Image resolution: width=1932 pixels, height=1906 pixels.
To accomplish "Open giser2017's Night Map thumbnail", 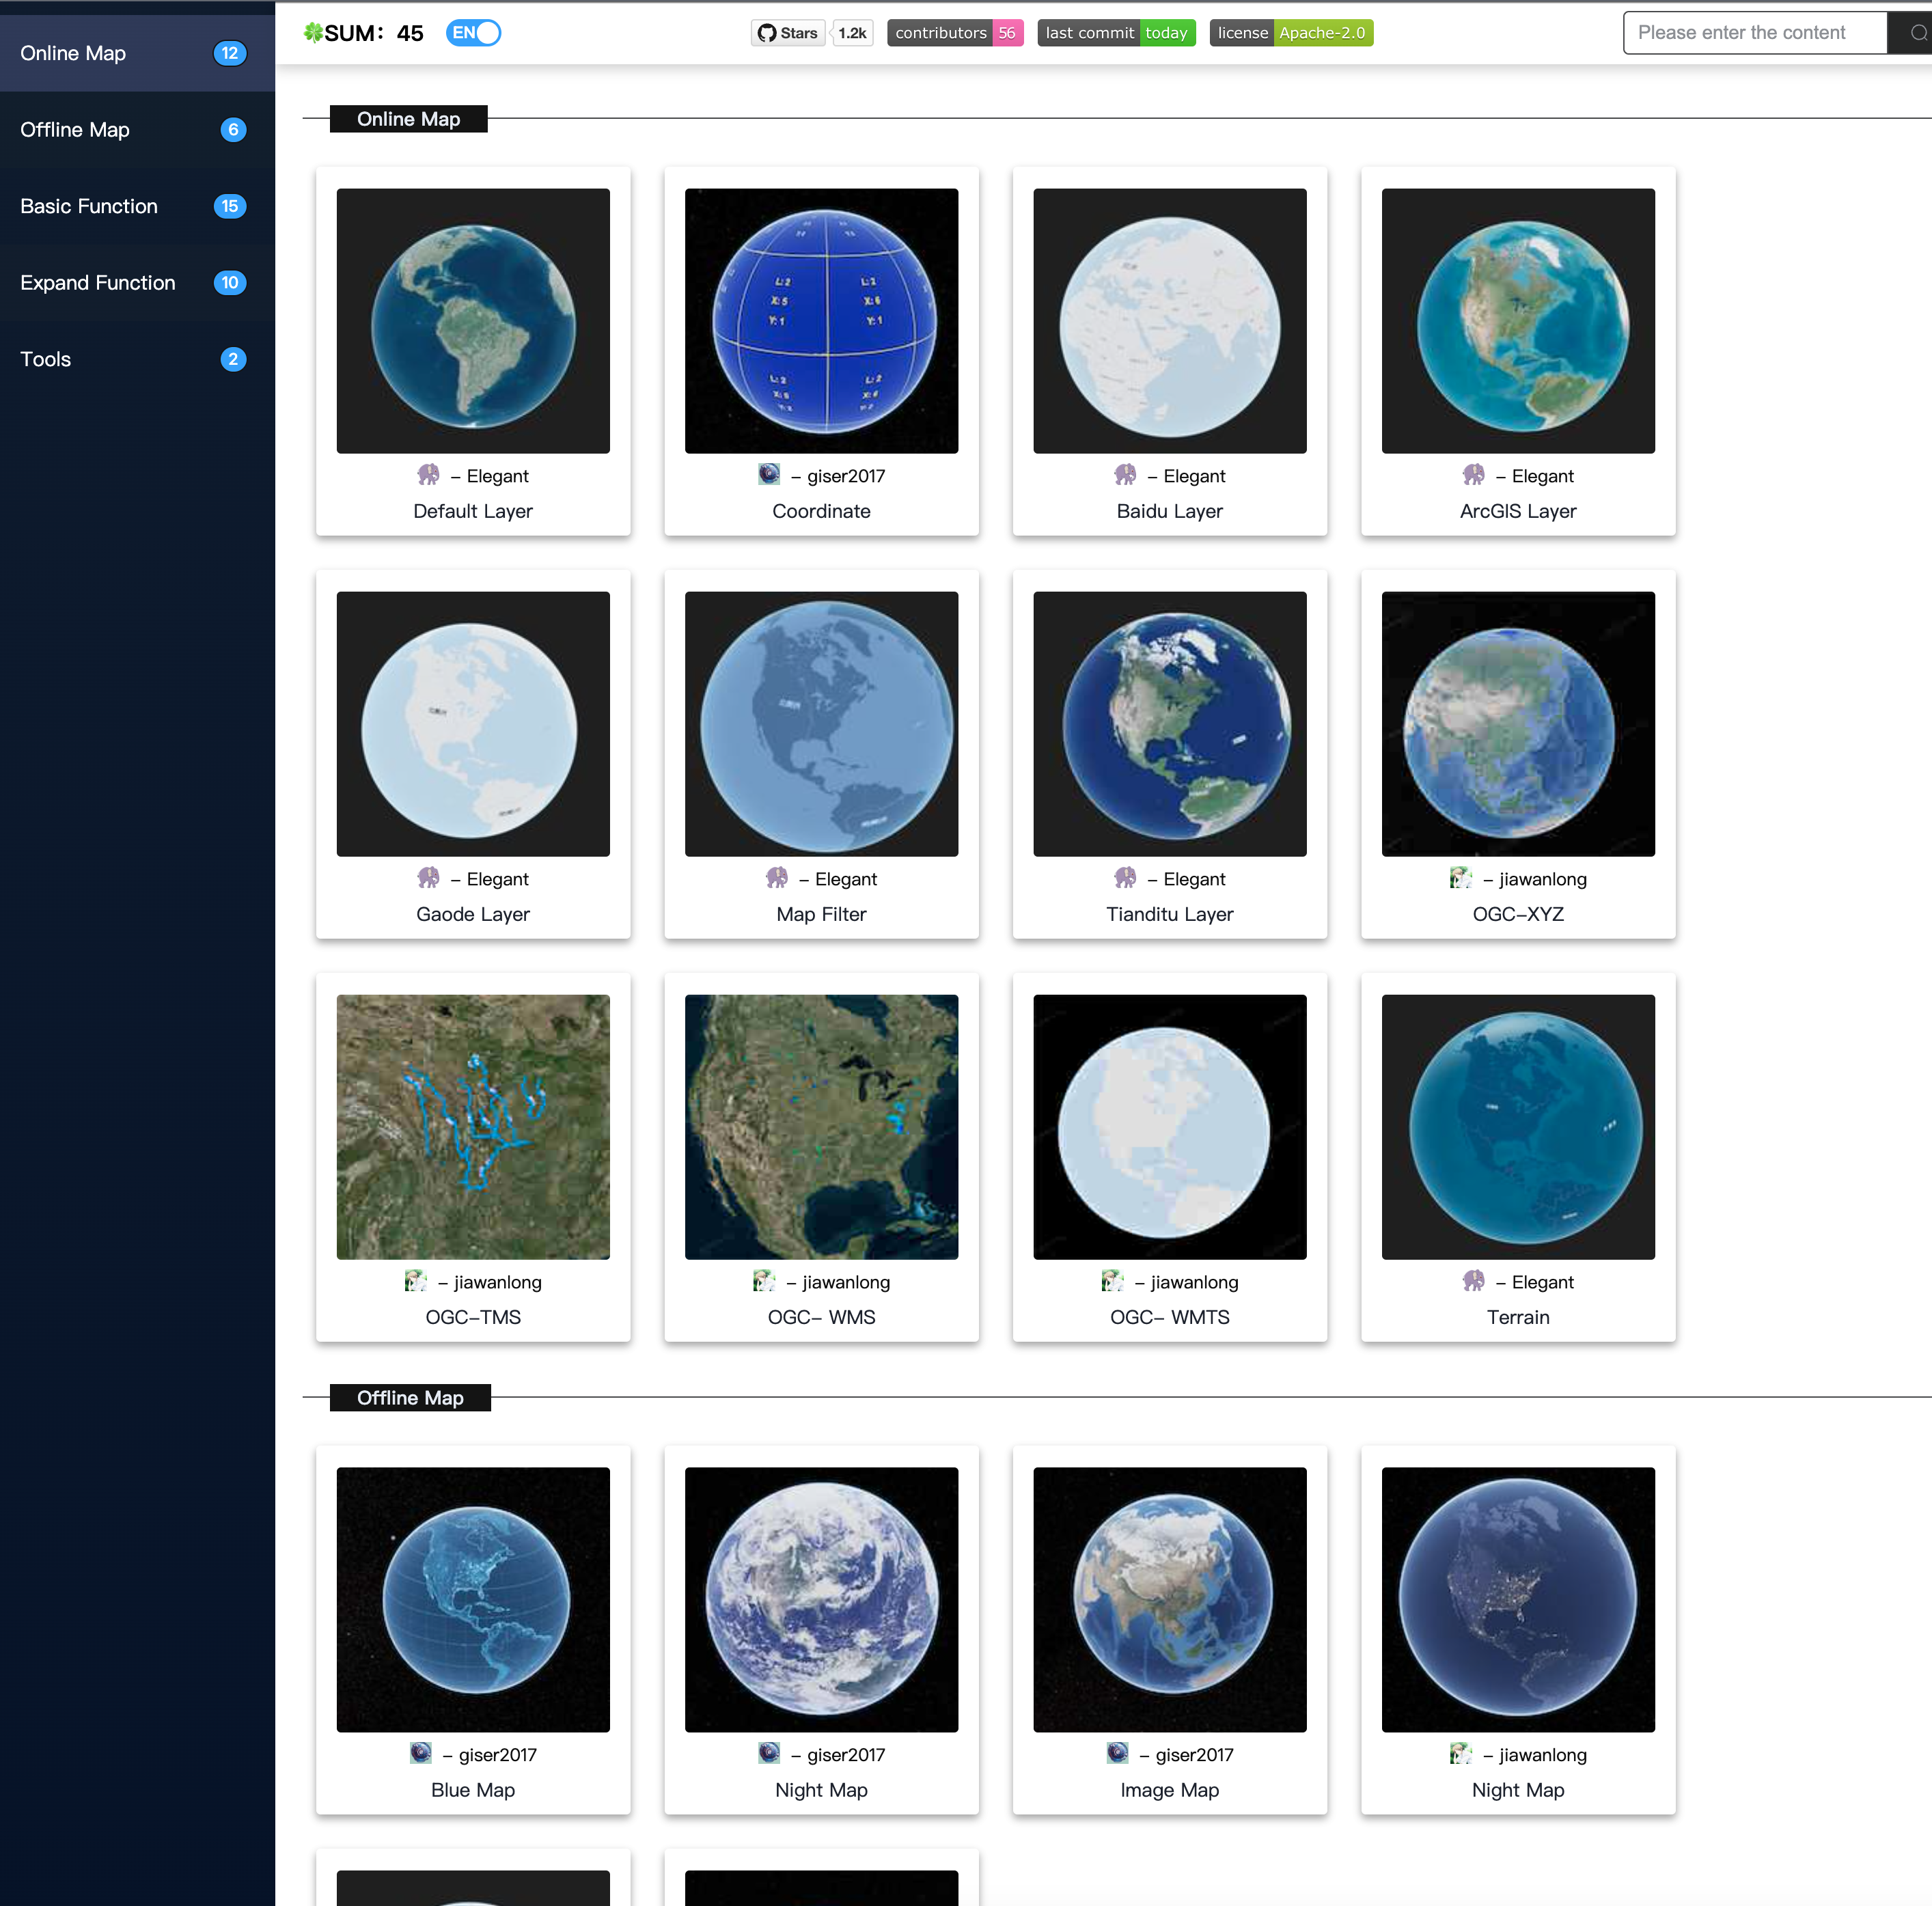I will [x=821, y=1600].
